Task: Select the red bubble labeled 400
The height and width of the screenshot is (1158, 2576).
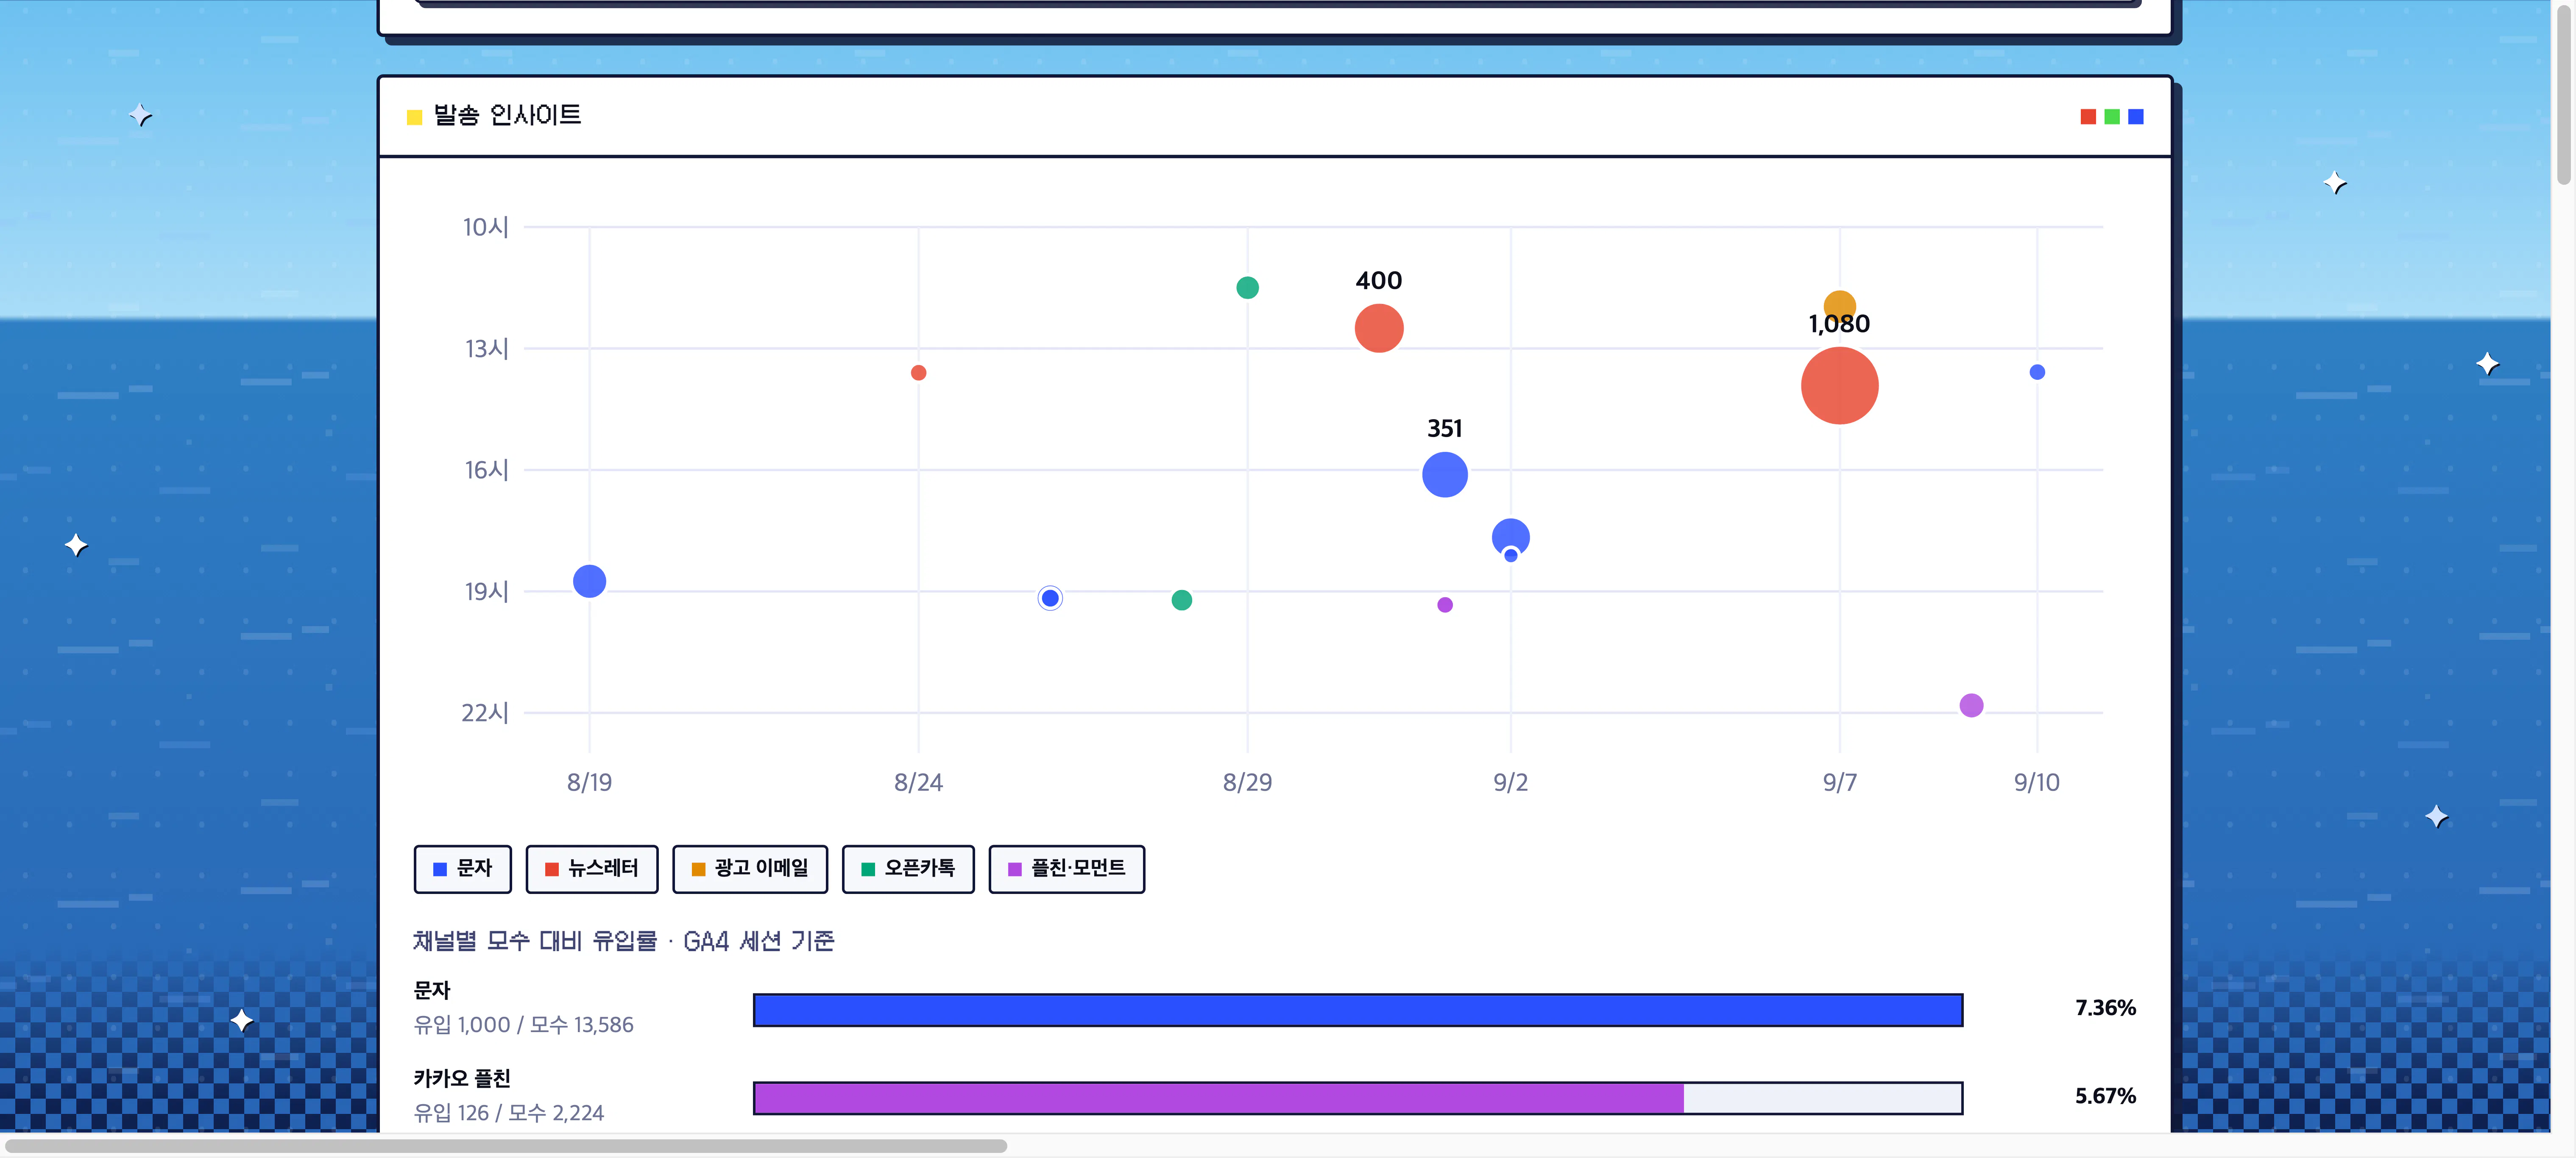Action: pos(1379,328)
